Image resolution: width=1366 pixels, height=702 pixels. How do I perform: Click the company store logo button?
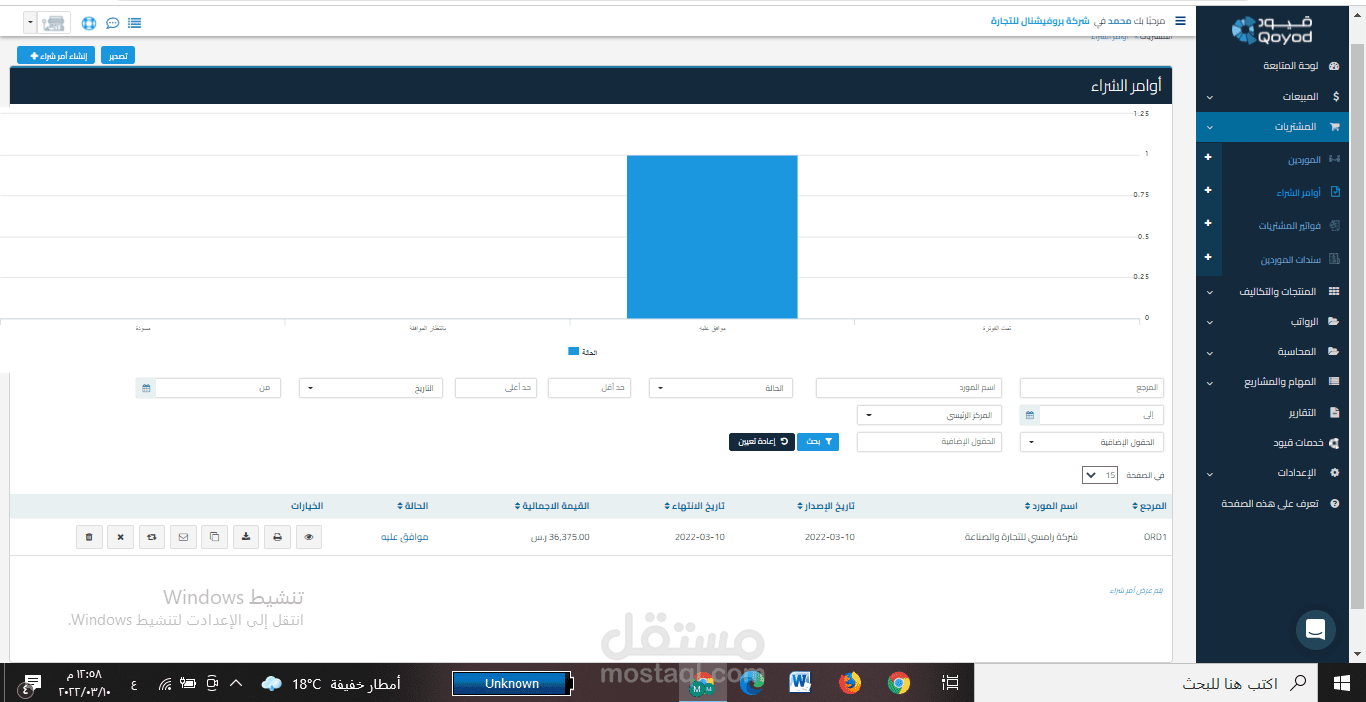point(53,22)
